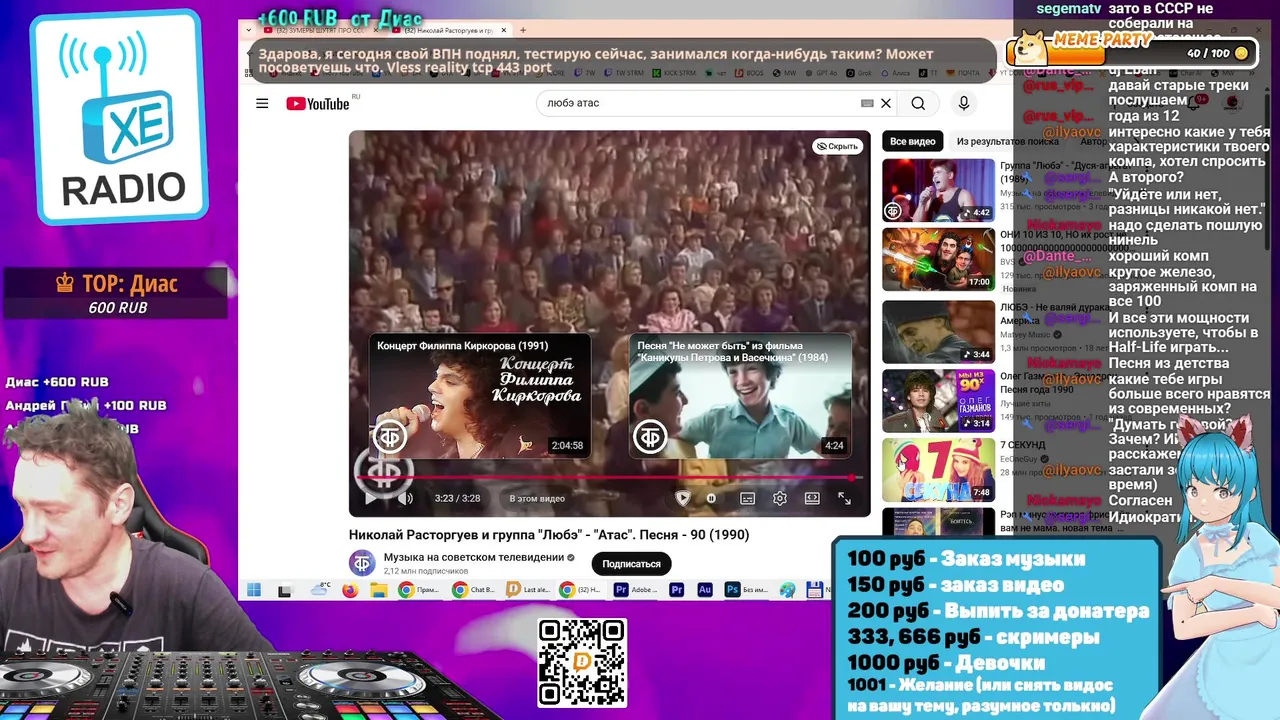Enter fullscreen on the video player
The image size is (1280, 720).
click(x=844, y=498)
